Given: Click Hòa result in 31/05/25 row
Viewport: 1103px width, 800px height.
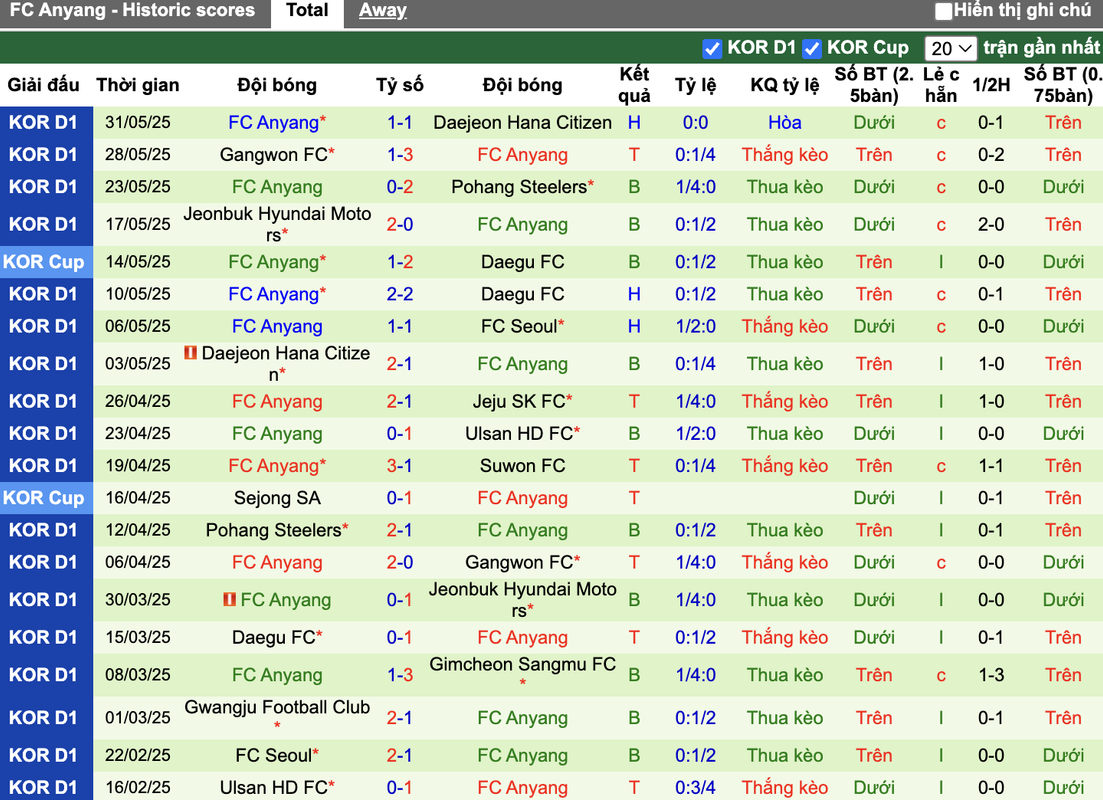Looking at the screenshot, I should 784,122.
